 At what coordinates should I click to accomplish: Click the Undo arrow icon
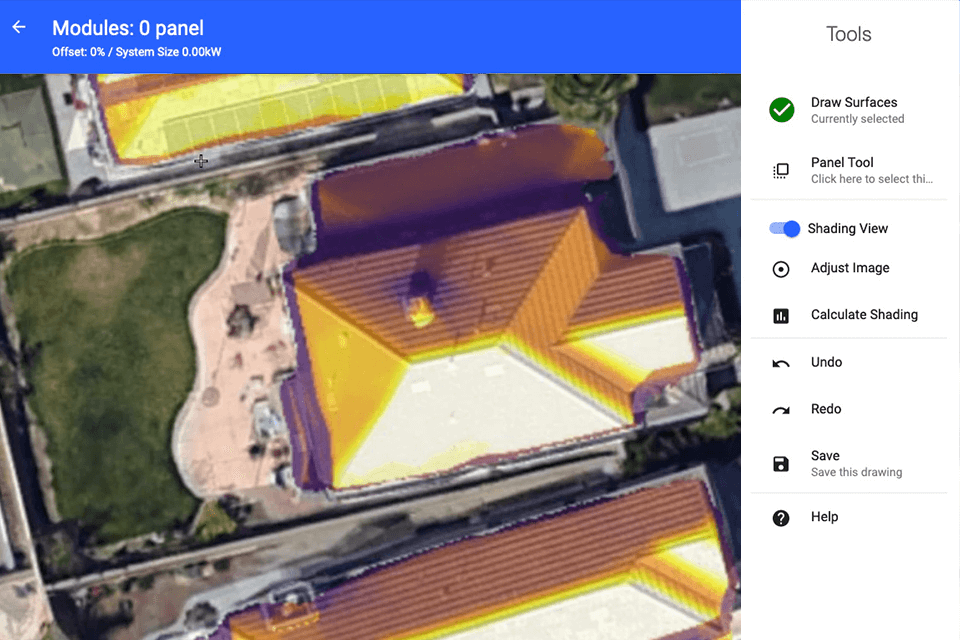coord(781,364)
